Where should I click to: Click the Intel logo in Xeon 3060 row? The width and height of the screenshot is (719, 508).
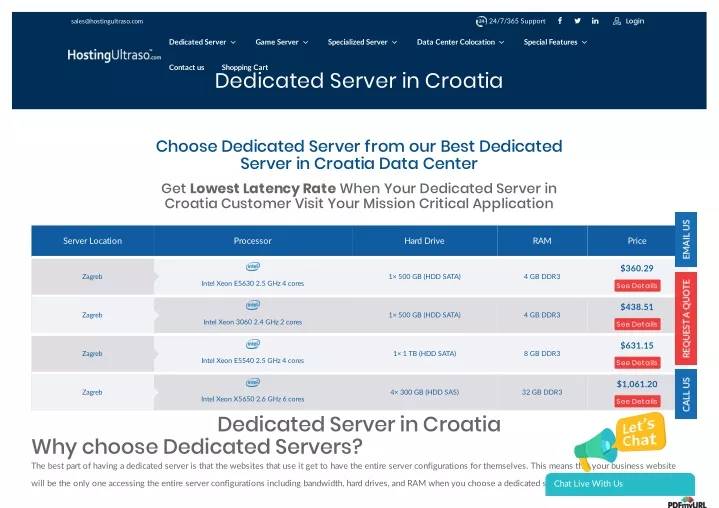(x=253, y=305)
